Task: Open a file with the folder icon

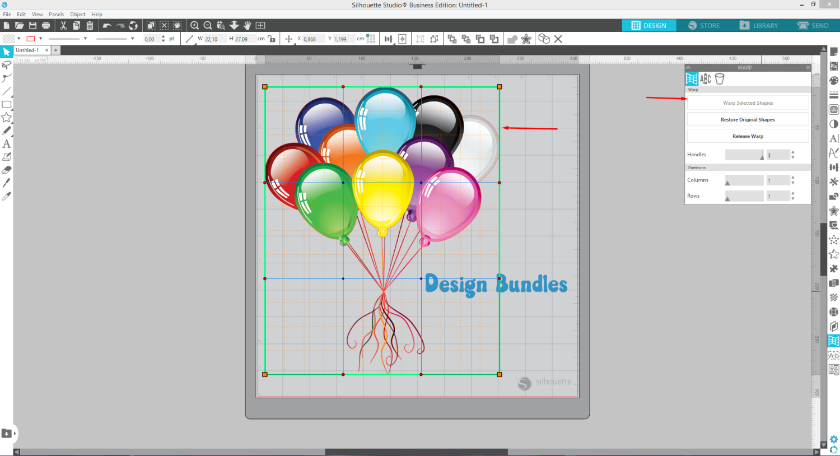Action: (19, 25)
